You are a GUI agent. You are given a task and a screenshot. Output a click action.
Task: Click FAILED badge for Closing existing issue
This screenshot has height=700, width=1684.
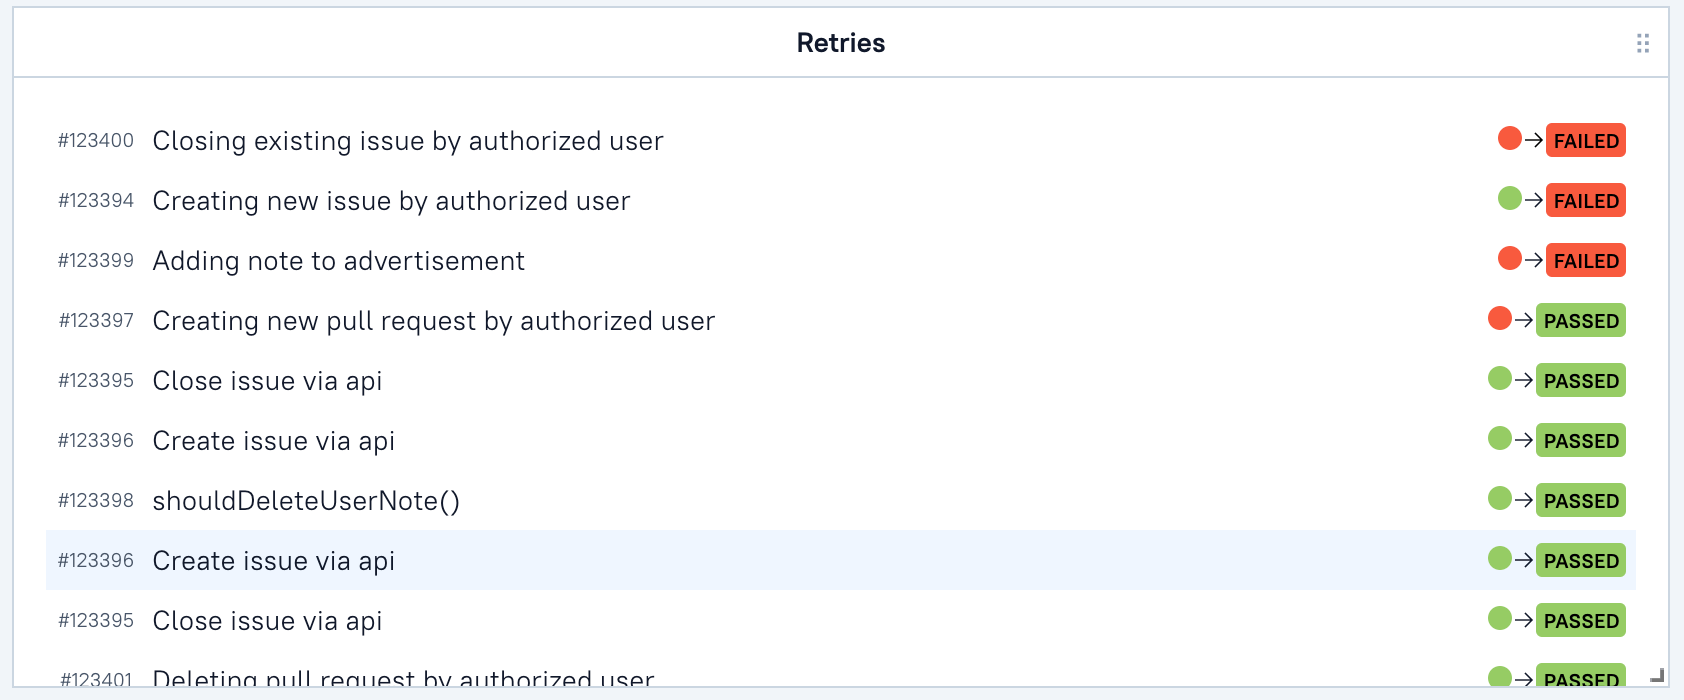1585,141
